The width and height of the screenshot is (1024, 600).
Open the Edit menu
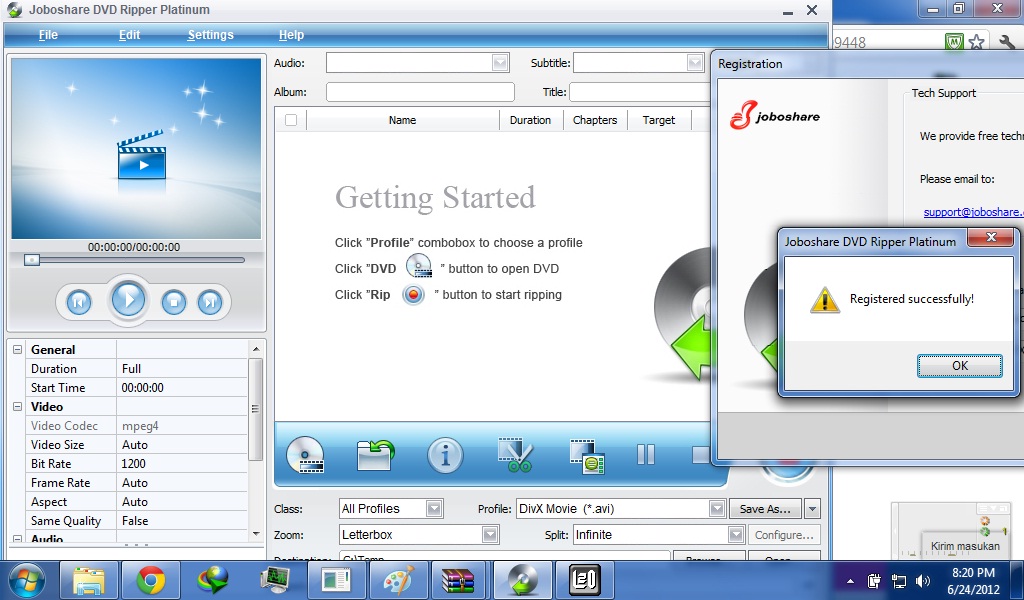coord(129,35)
